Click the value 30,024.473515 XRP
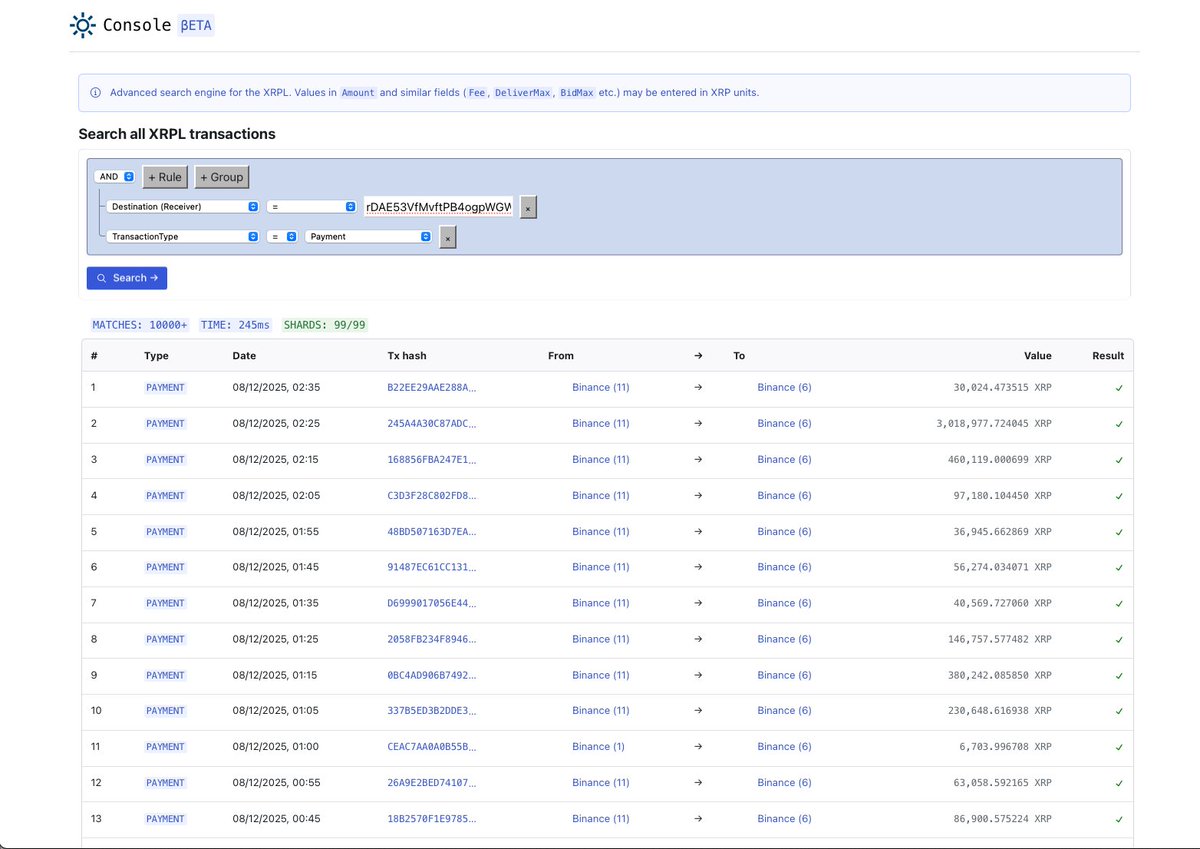Screen dimensions: 1200x849 pos(1003,387)
